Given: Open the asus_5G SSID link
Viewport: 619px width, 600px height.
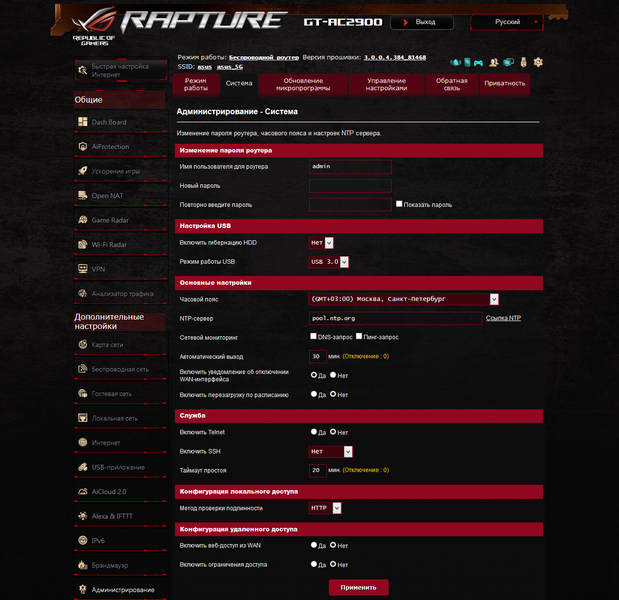Looking at the screenshot, I should coord(230,67).
